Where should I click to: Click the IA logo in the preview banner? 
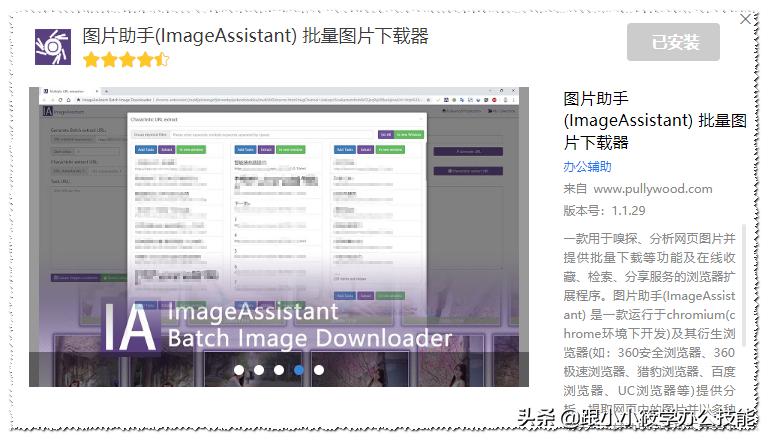click(x=130, y=327)
